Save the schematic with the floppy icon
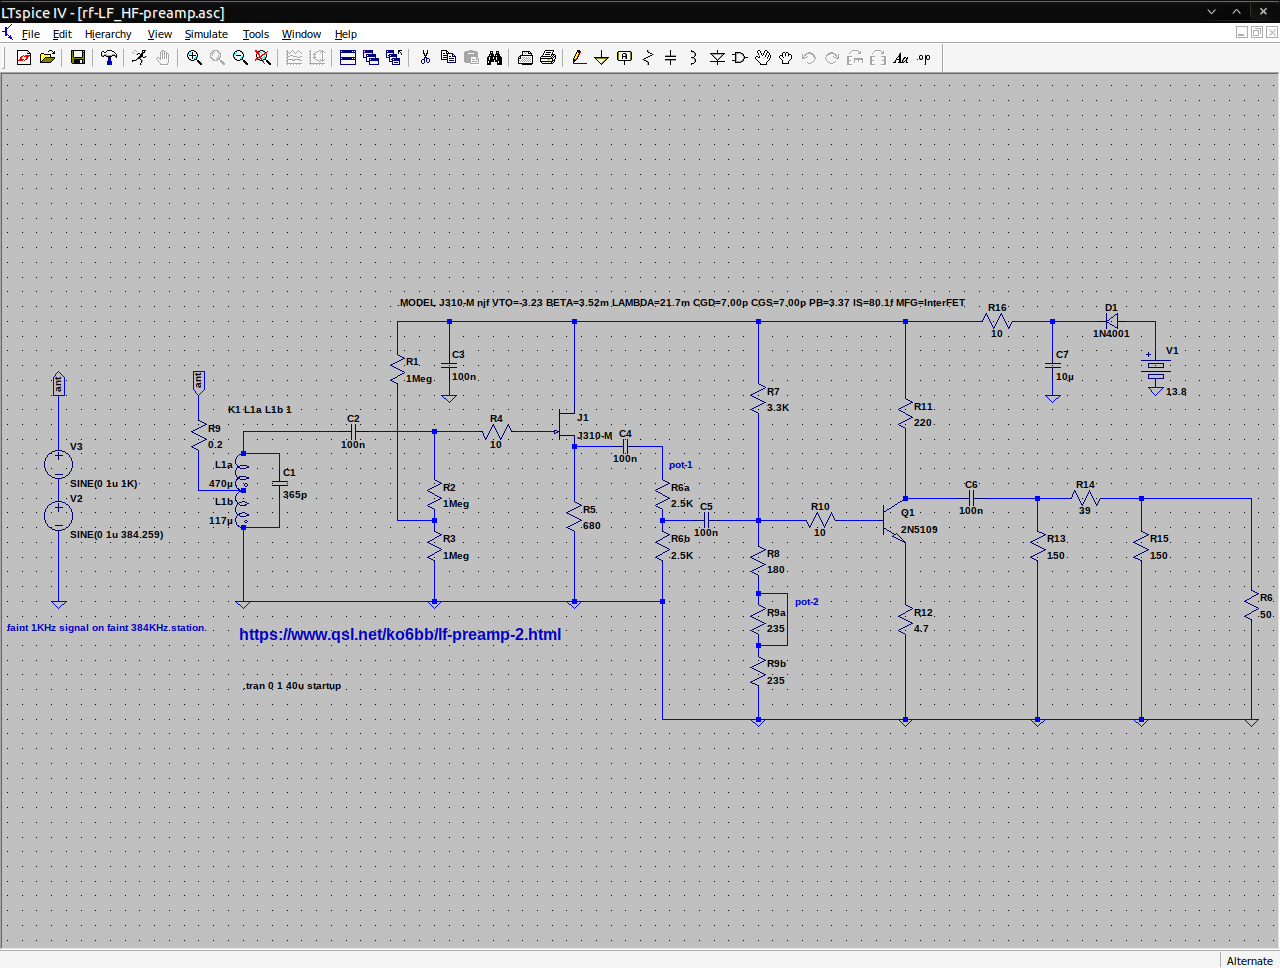 pyautogui.click(x=78, y=58)
